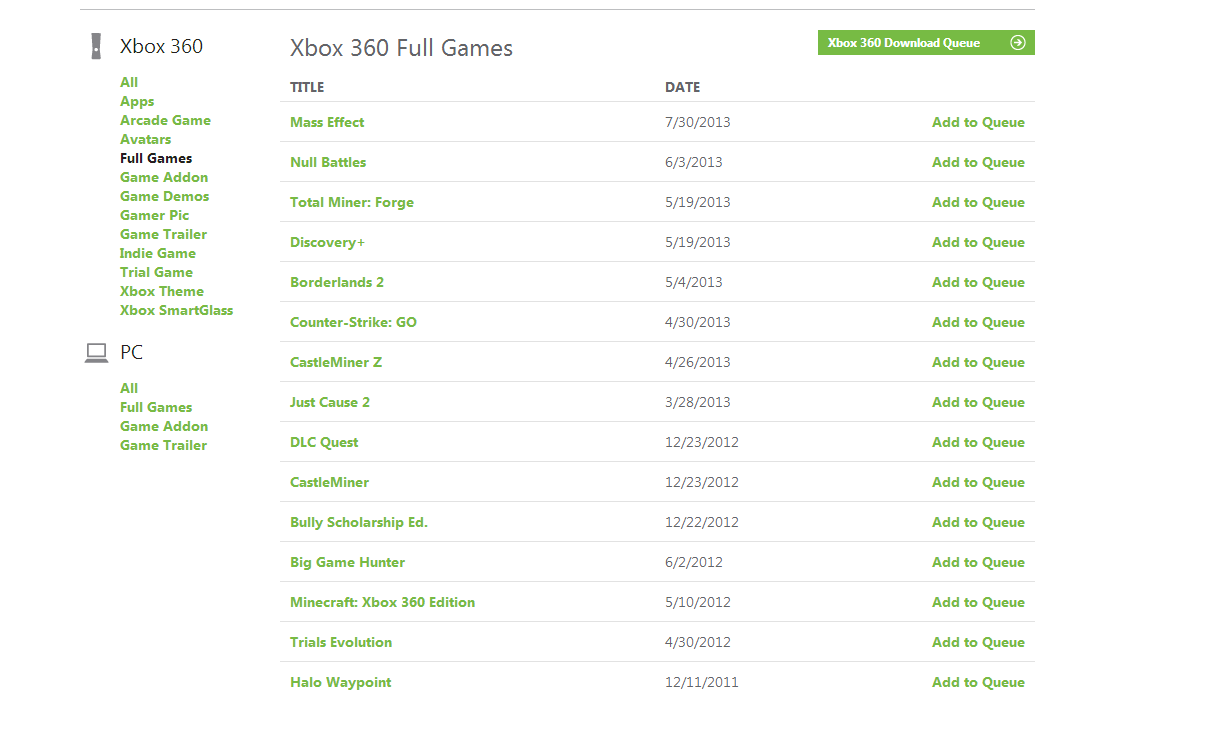1207x747 pixels.
Task: Open the Gamer Pic category
Action: [x=154, y=215]
